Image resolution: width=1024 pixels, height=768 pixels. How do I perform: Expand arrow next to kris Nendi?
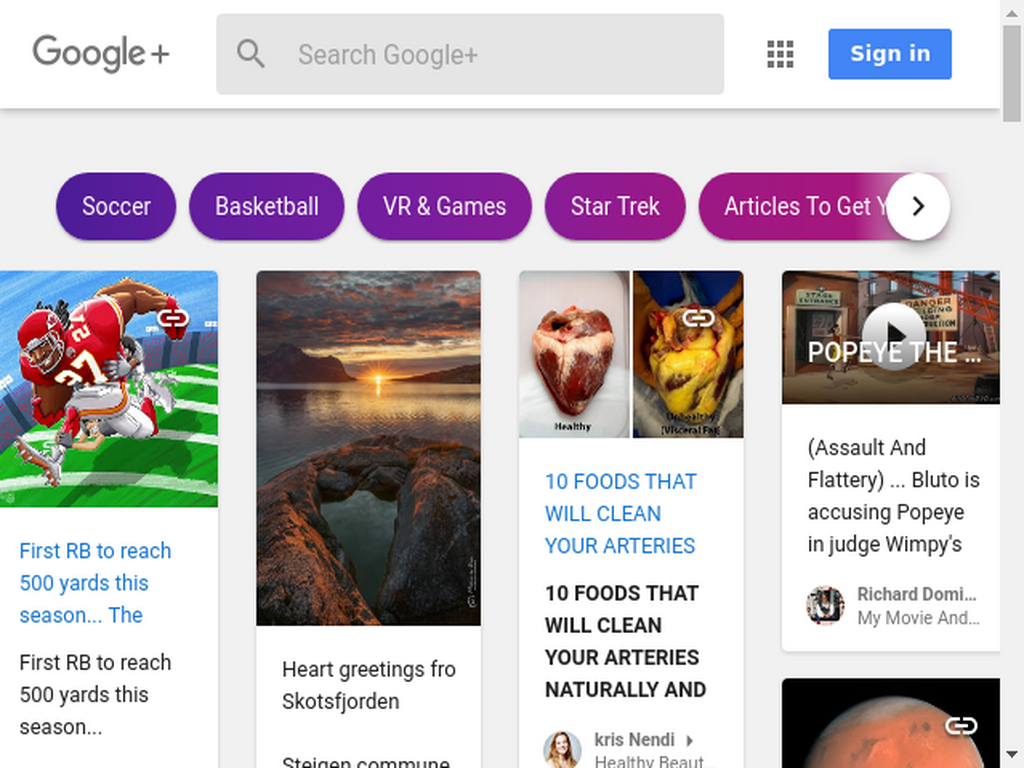click(x=690, y=741)
